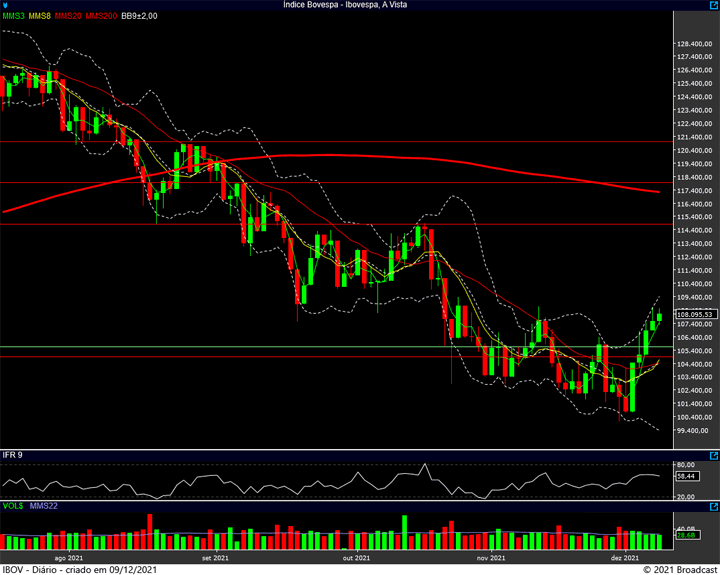Click the VOL$ indicator label
The width and height of the screenshot is (720, 575).
coord(13,506)
